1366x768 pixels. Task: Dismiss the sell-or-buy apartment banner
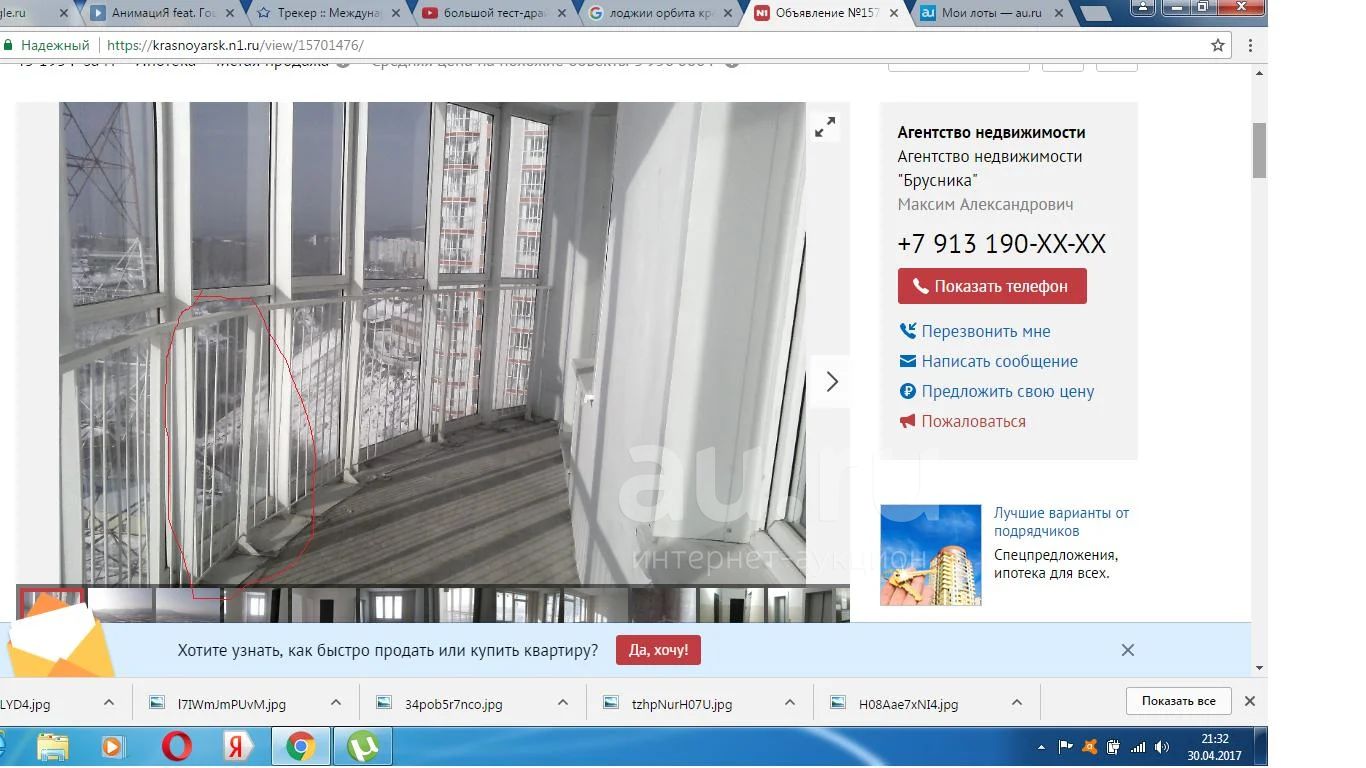pyautogui.click(x=1128, y=650)
